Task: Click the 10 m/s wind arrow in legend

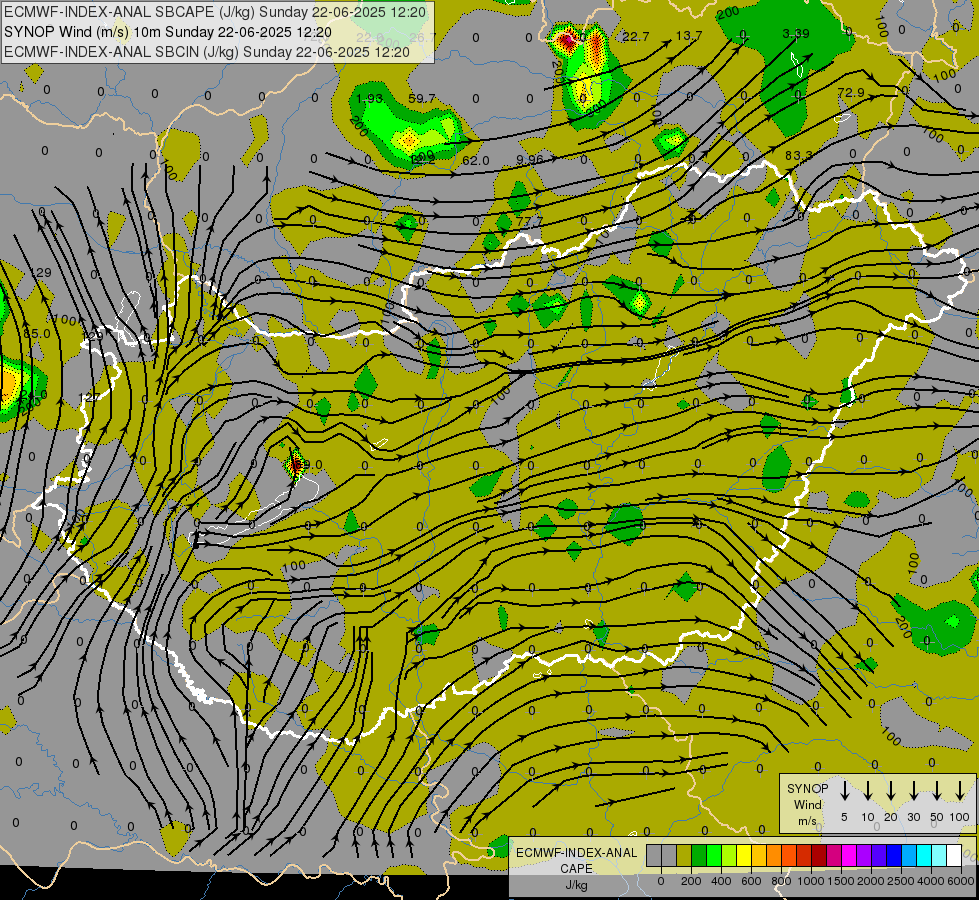Action: 868,791
